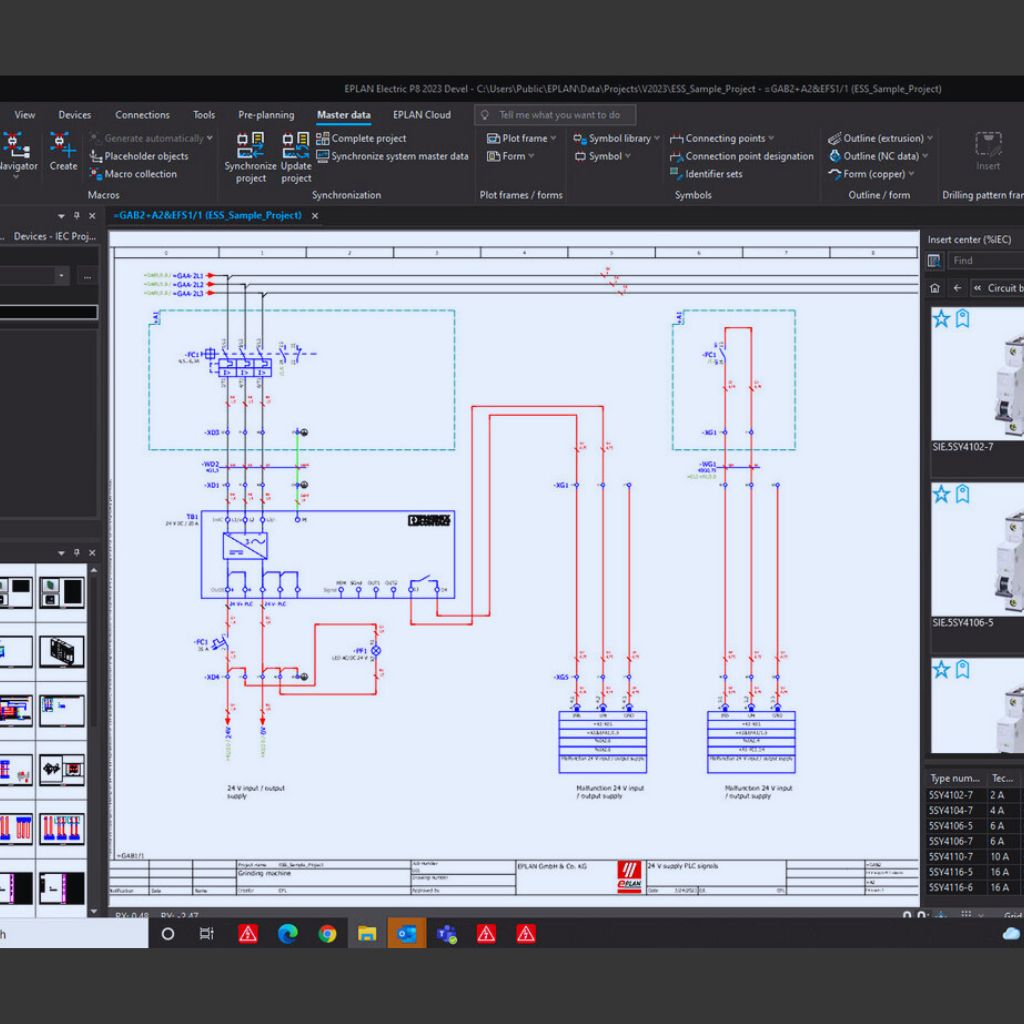Open the Devices ribbon tab
1024x1024 pixels.
coord(74,115)
